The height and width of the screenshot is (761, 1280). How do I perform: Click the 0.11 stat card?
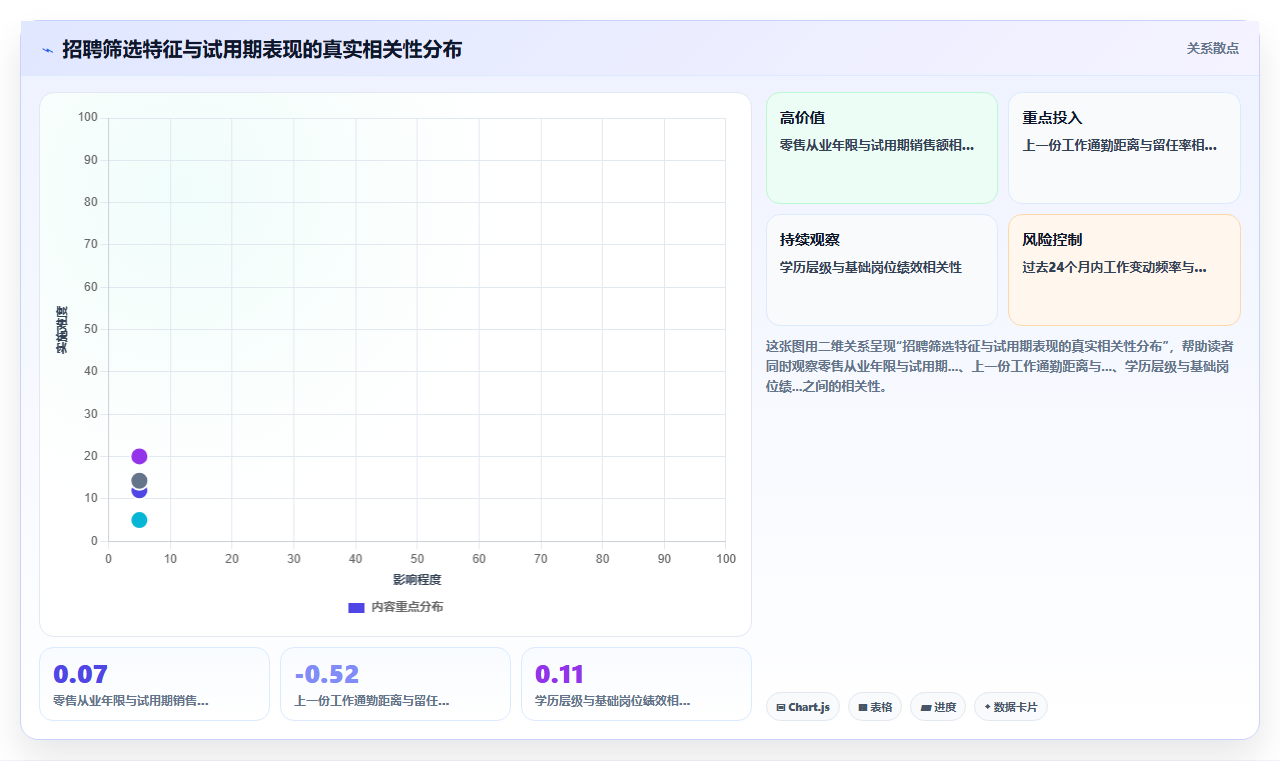coord(636,684)
